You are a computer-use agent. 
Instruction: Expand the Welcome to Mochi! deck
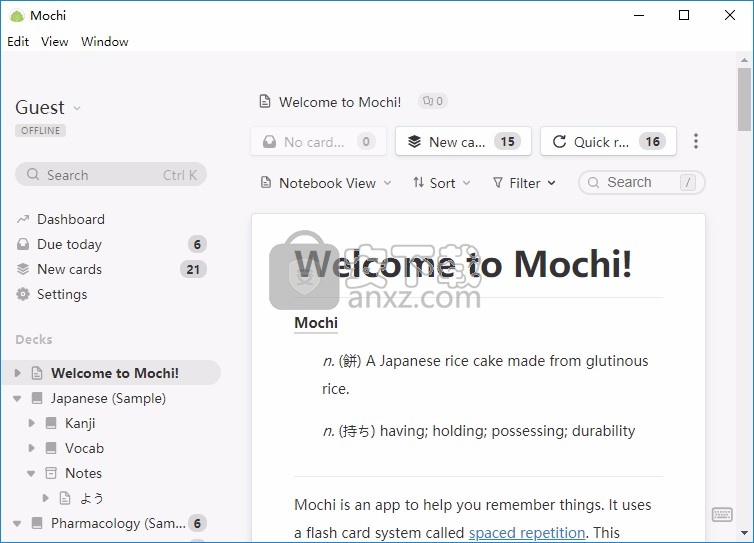pos(18,373)
